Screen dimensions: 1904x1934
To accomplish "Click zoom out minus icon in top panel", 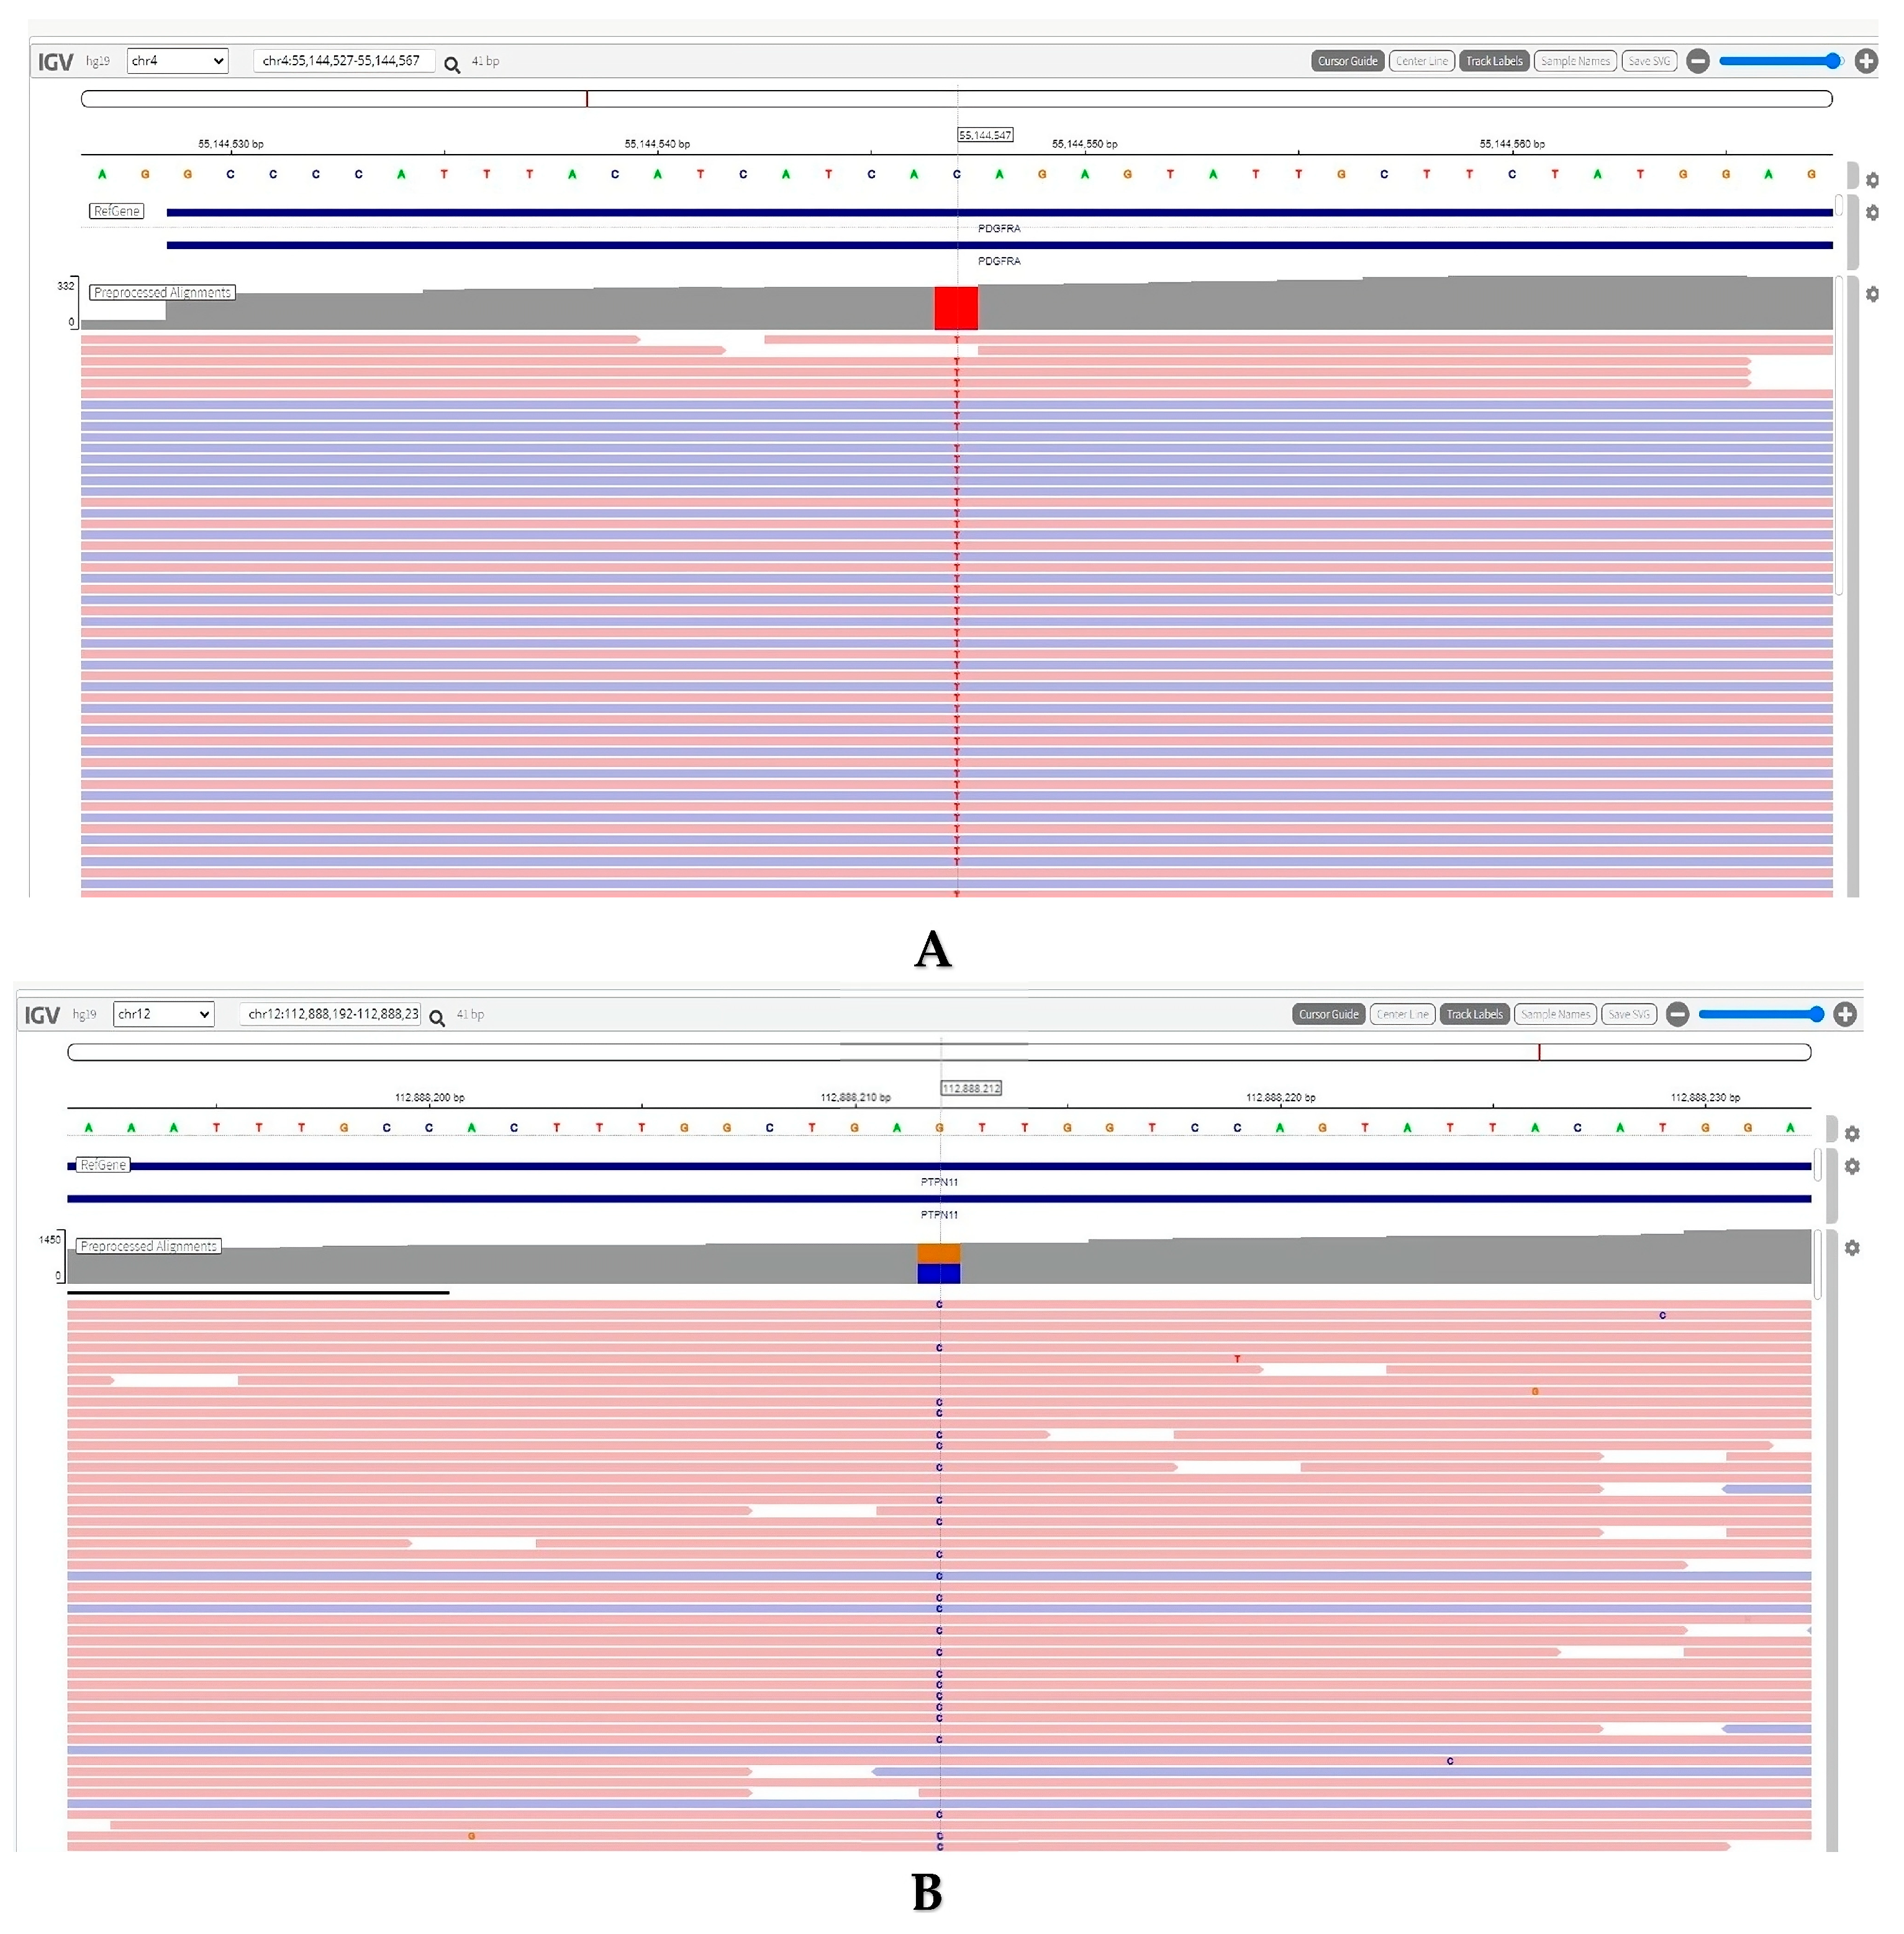I will pyautogui.click(x=1697, y=61).
